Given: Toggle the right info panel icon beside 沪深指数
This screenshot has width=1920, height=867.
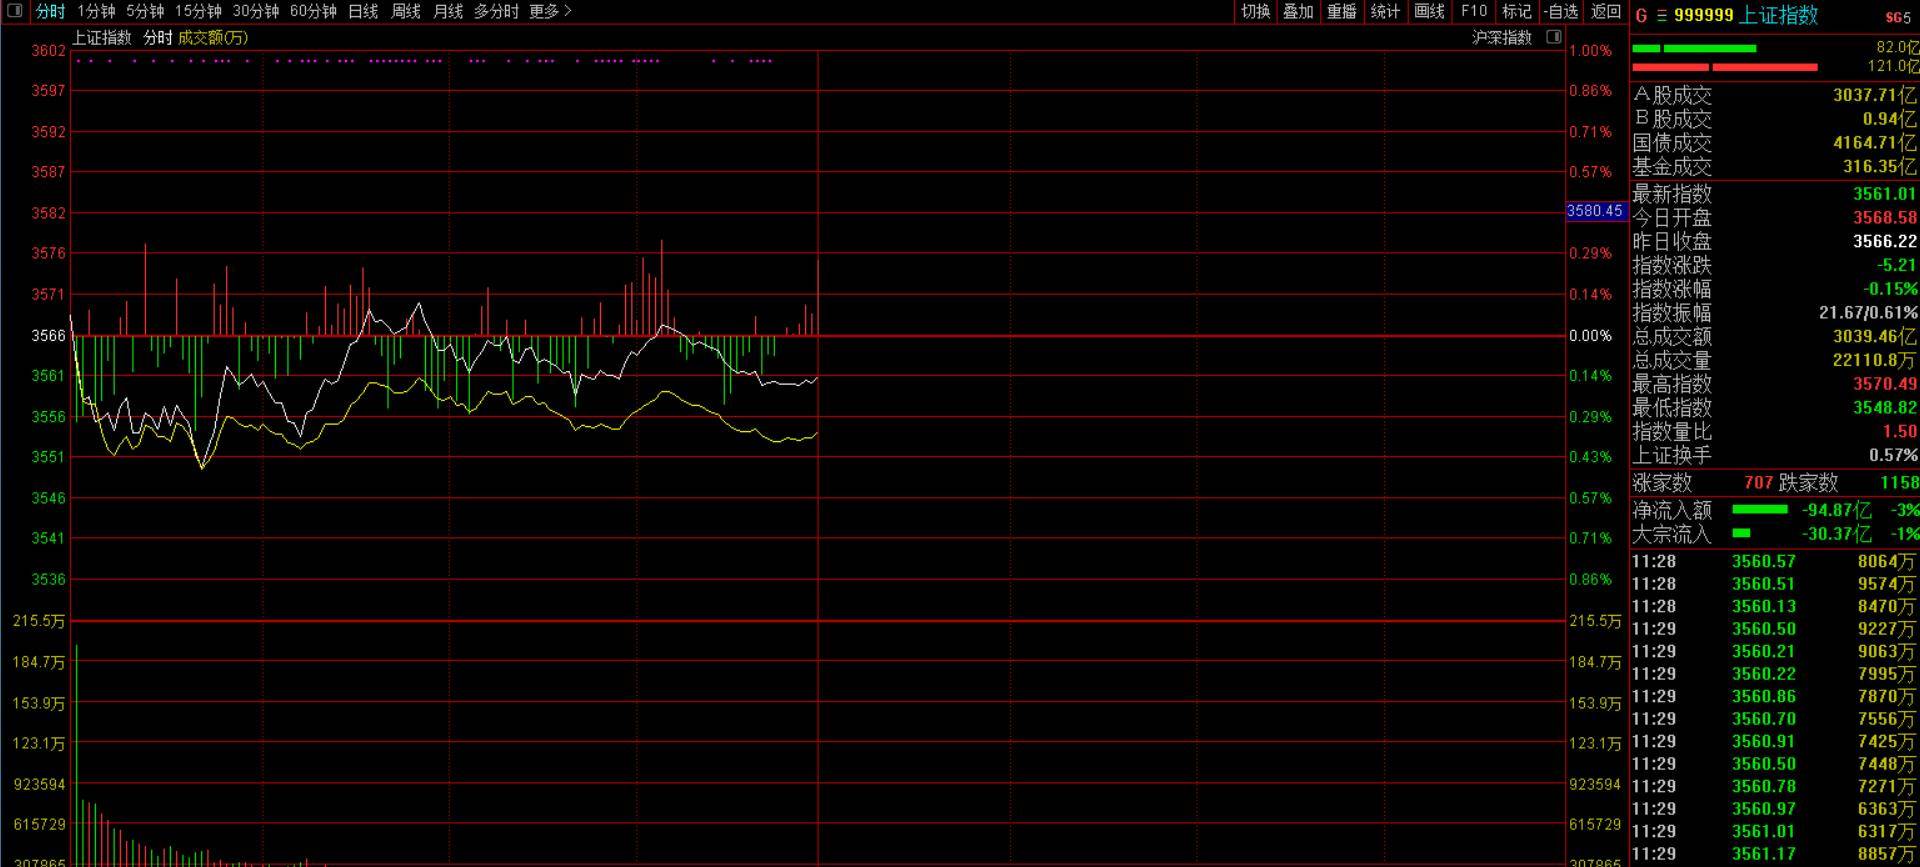Looking at the screenshot, I should pyautogui.click(x=1554, y=37).
